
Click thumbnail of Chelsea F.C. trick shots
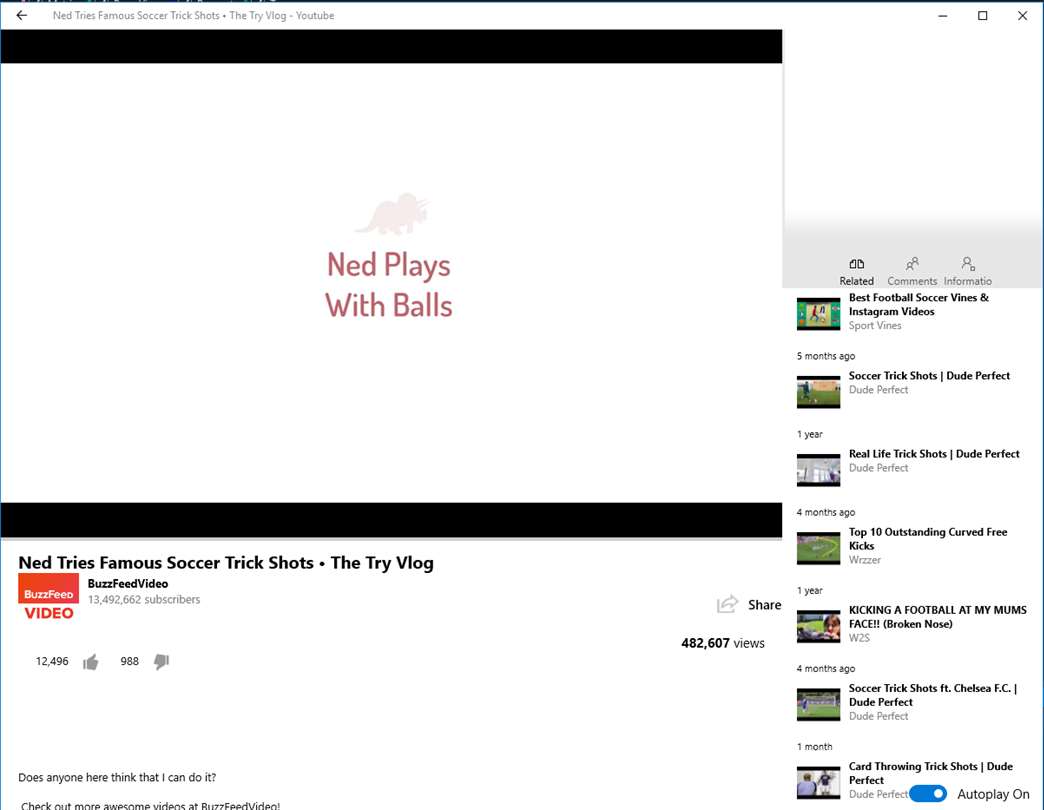pos(818,705)
